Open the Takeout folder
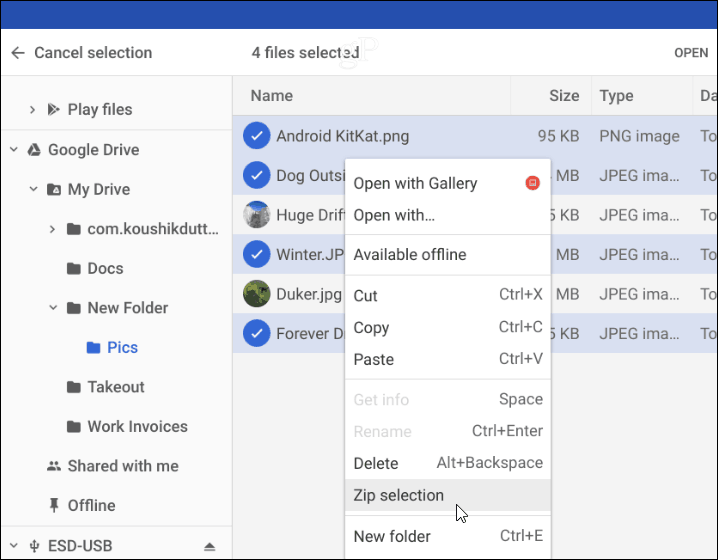 pos(116,387)
